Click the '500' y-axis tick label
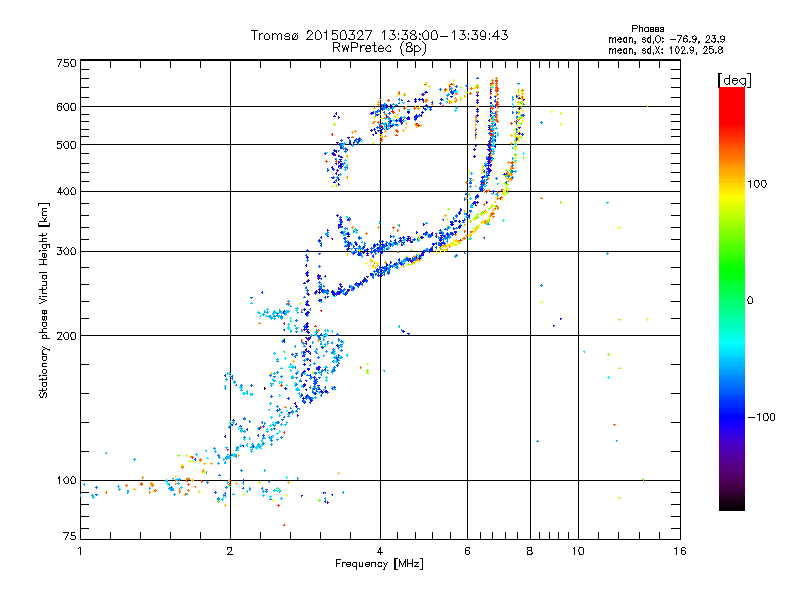Image resolution: width=800 pixels, height=600 pixels. 67,145
